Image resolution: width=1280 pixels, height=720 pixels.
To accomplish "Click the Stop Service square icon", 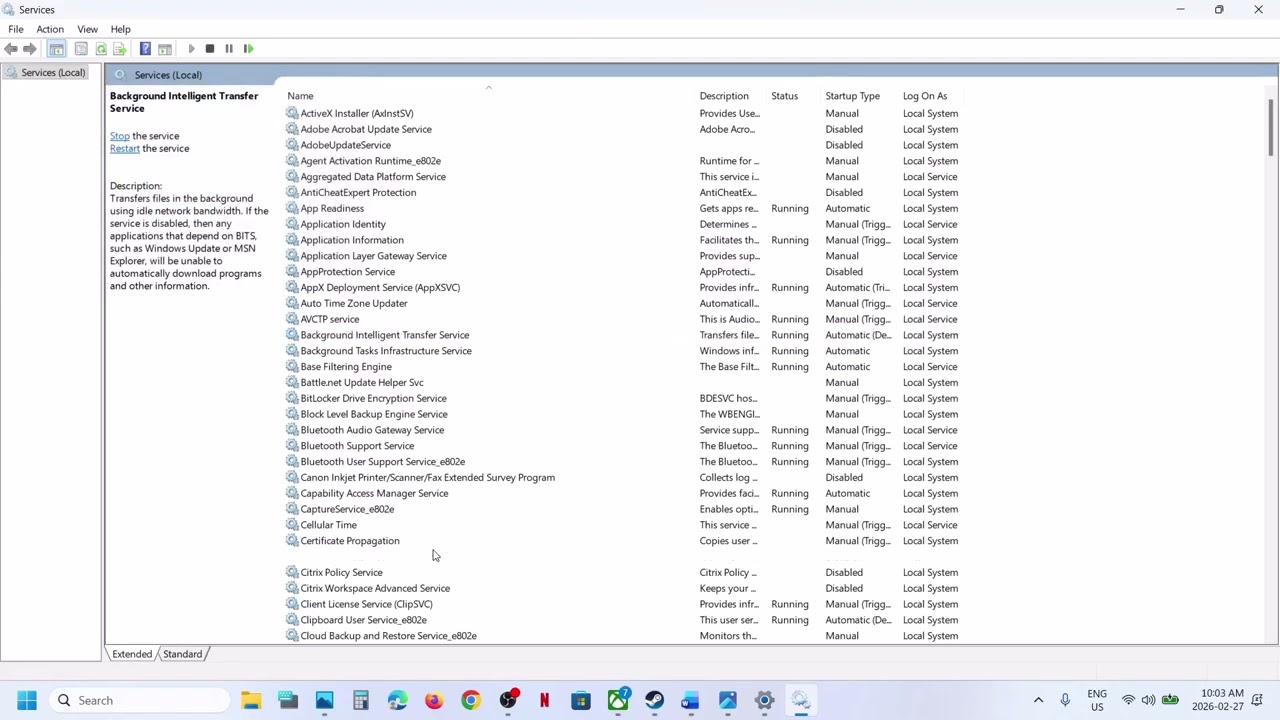I will coord(209,48).
